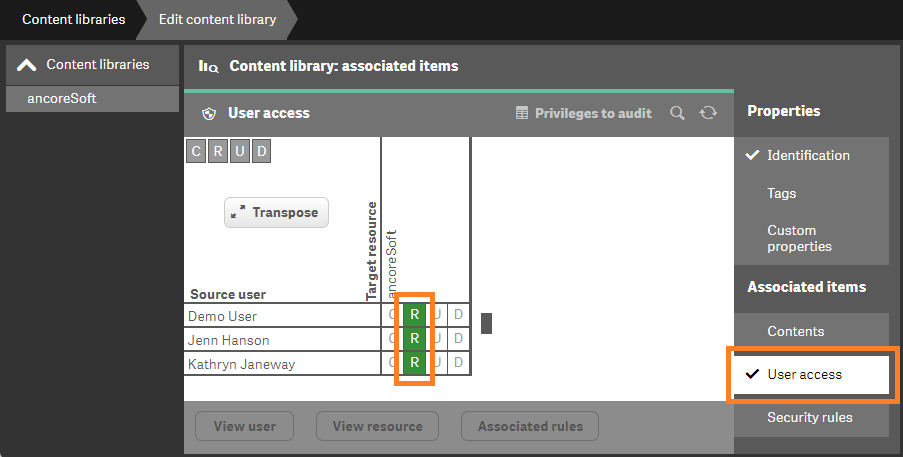Image resolution: width=903 pixels, height=457 pixels.
Task: Click the refresh arrows icon
Action: (708, 113)
